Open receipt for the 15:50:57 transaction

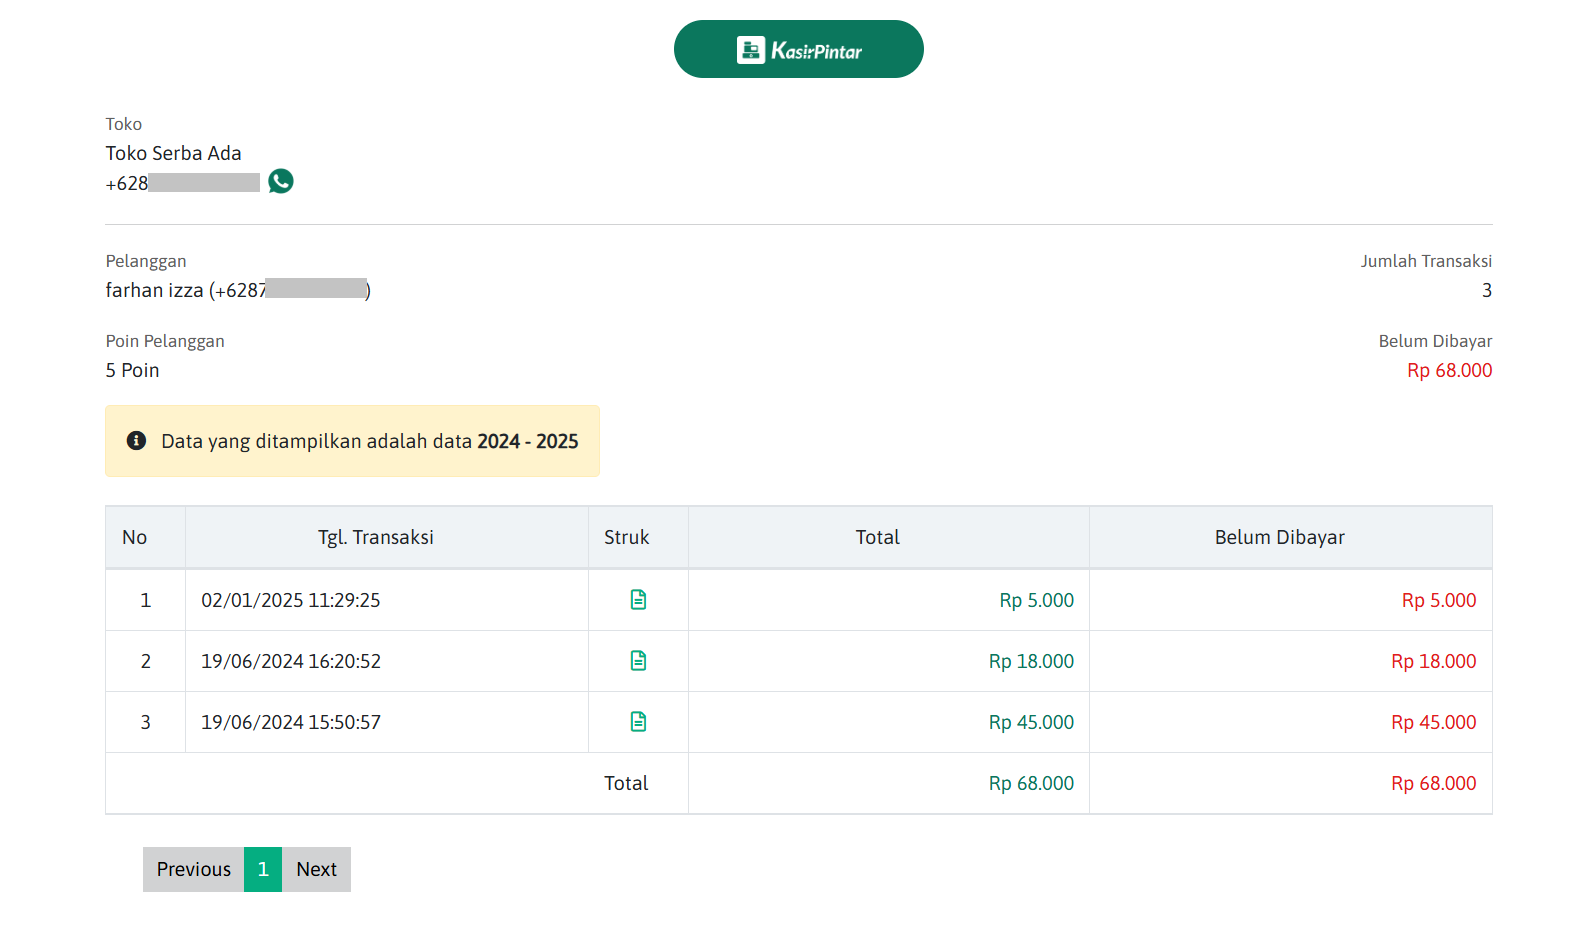[x=638, y=722]
